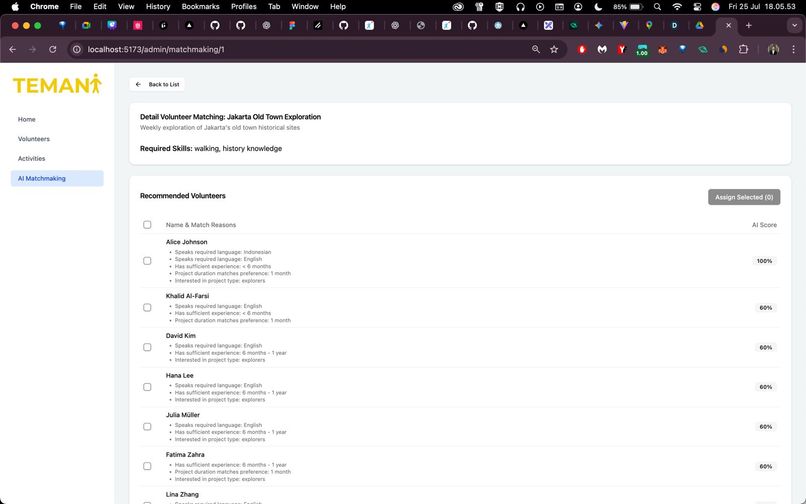Click Assign Selected (0) button
Image resolution: width=806 pixels, height=504 pixels.
tap(744, 197)
